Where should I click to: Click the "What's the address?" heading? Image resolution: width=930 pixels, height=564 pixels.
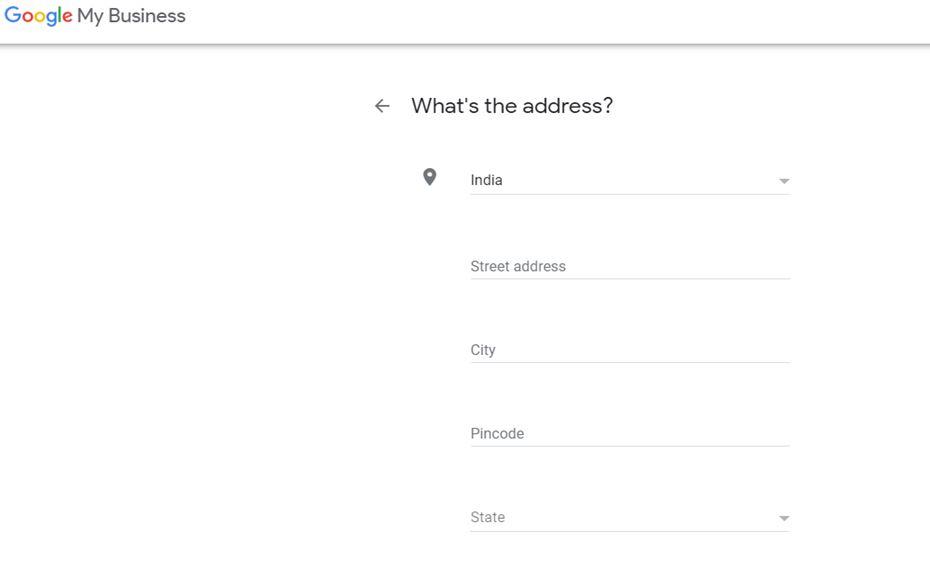[x=512, y=106]
